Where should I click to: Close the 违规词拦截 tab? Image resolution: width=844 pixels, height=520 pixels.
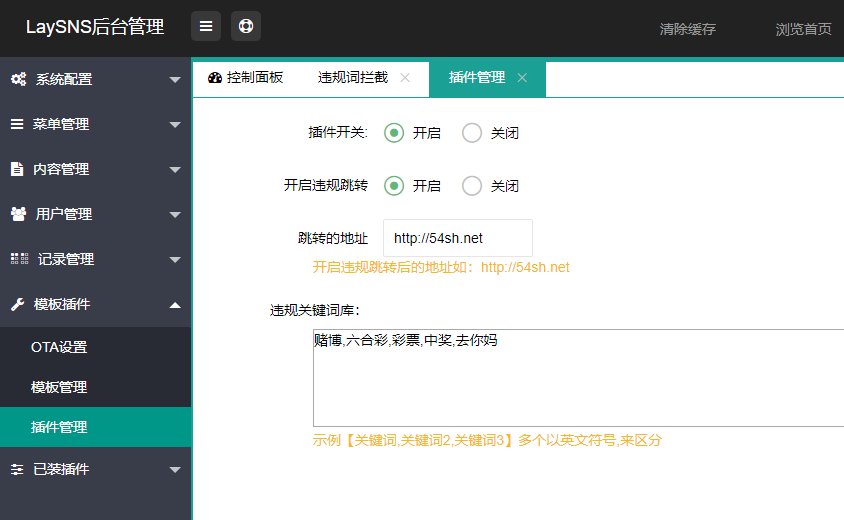(x=405, y=78)
